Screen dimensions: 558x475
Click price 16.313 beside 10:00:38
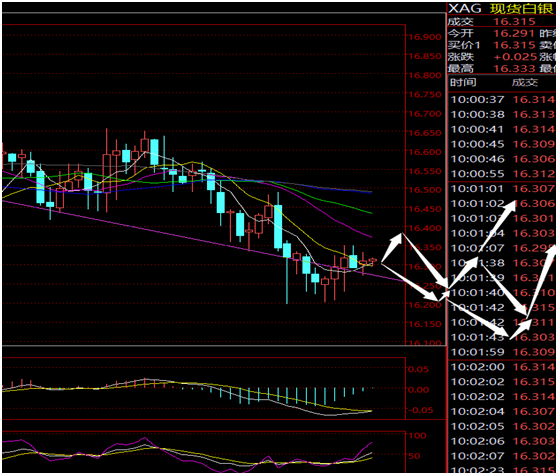click(x=533, y=115)
